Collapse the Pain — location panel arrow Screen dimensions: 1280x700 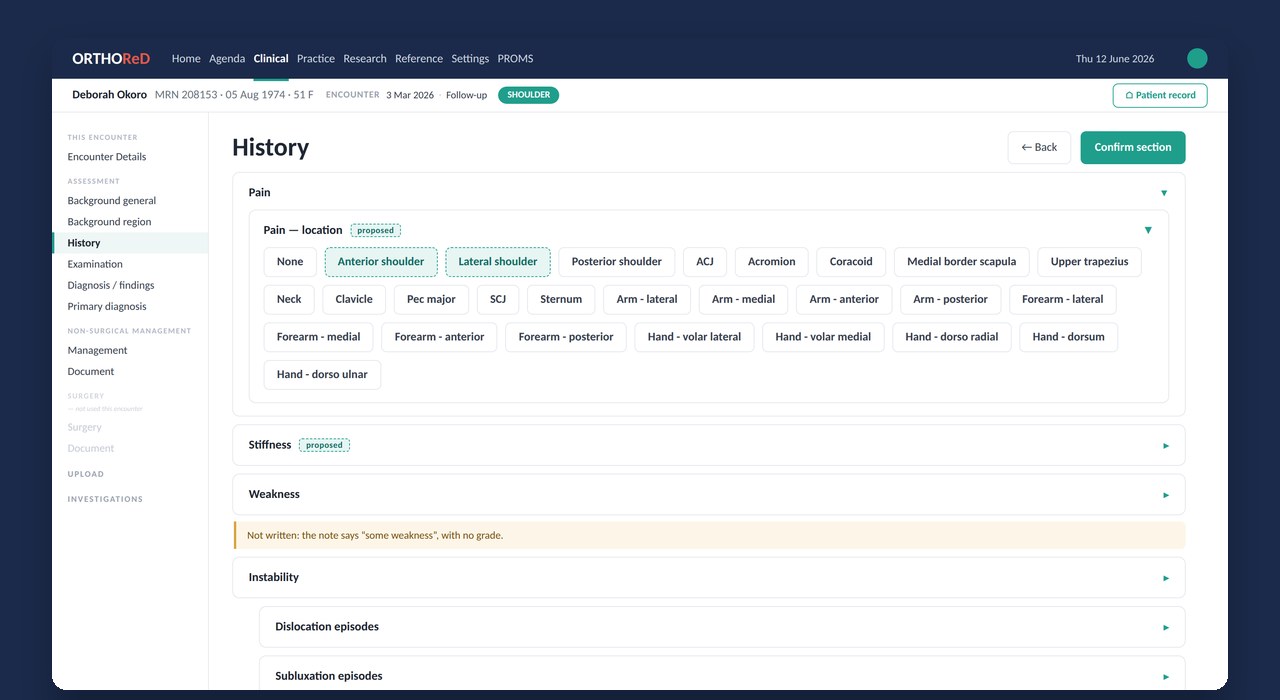click(1148, 230)
